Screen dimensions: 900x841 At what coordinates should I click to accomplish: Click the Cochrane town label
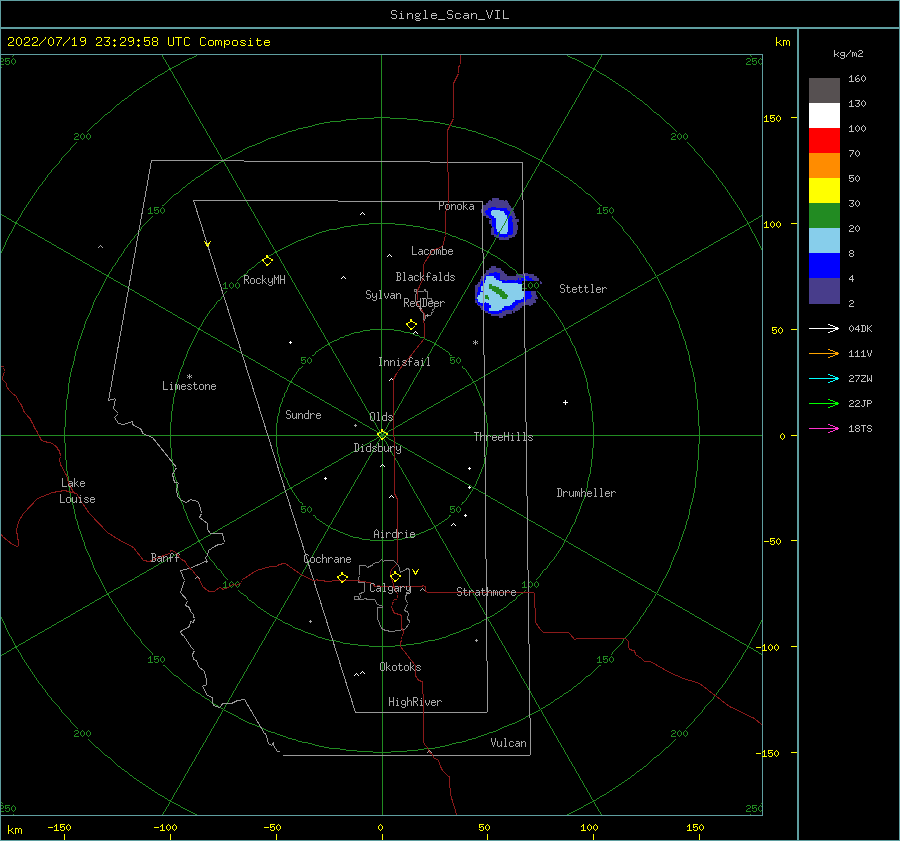tap(327, 559)
